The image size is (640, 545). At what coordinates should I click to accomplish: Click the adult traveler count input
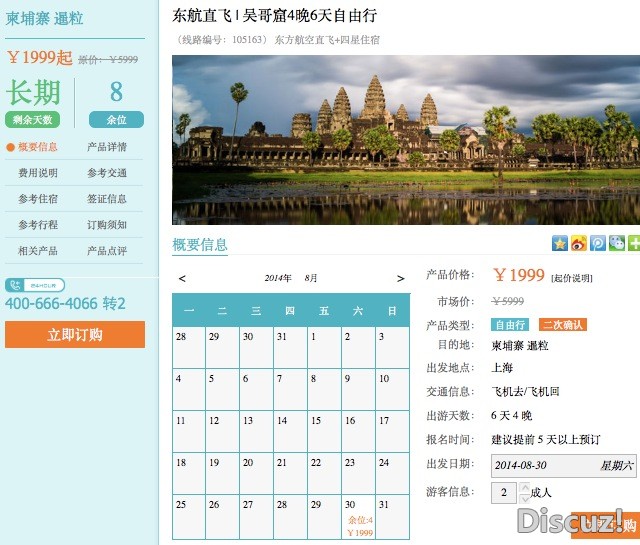click(x=504, y=492)
